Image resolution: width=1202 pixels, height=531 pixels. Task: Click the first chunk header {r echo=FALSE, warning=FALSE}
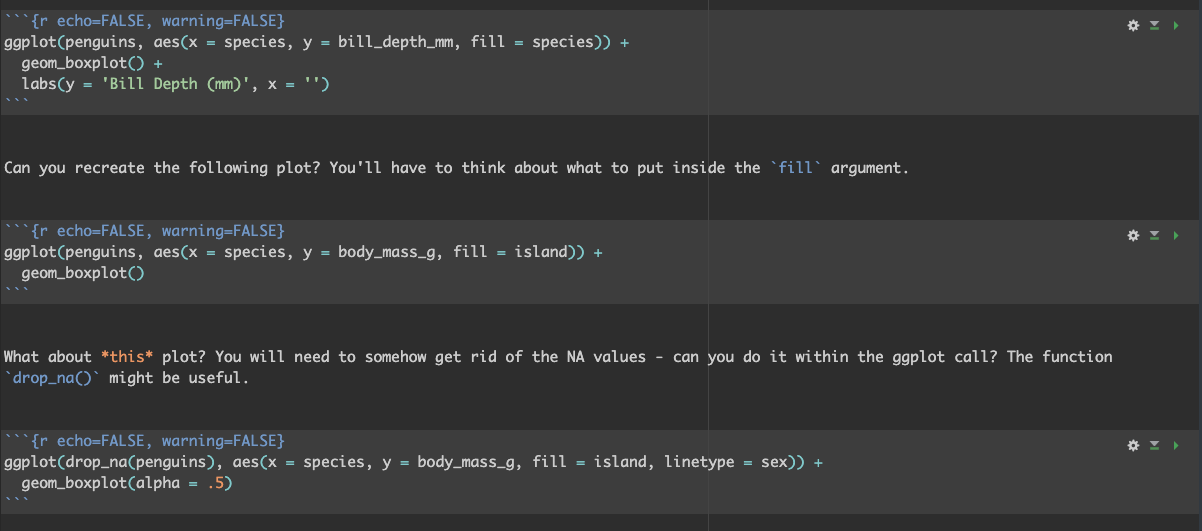(x=158, y=21)
